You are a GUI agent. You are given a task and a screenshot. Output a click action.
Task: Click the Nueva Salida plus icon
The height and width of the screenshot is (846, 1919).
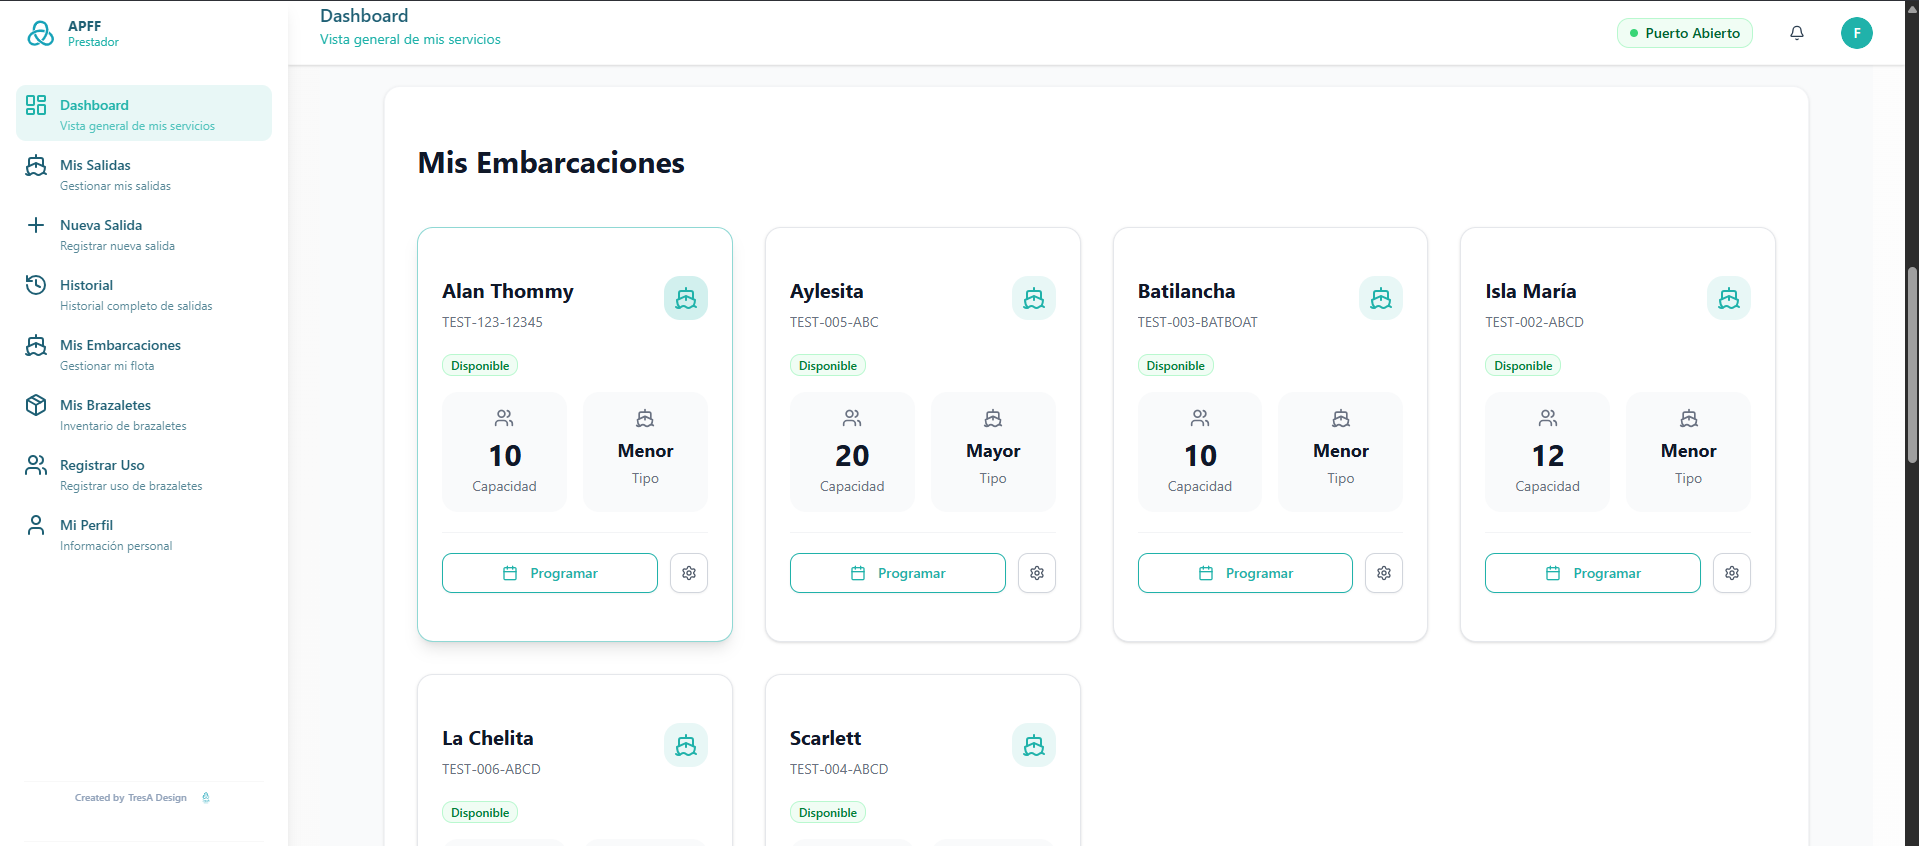(x=36, y=225)
